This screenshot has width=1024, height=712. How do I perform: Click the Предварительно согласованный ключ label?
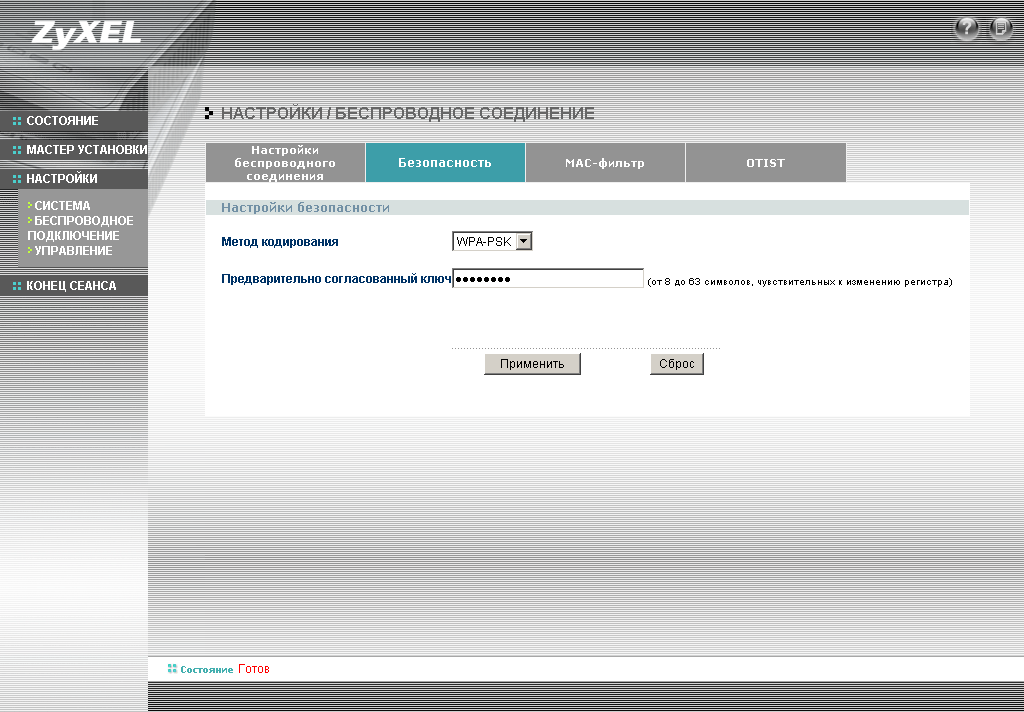[336, 279]
